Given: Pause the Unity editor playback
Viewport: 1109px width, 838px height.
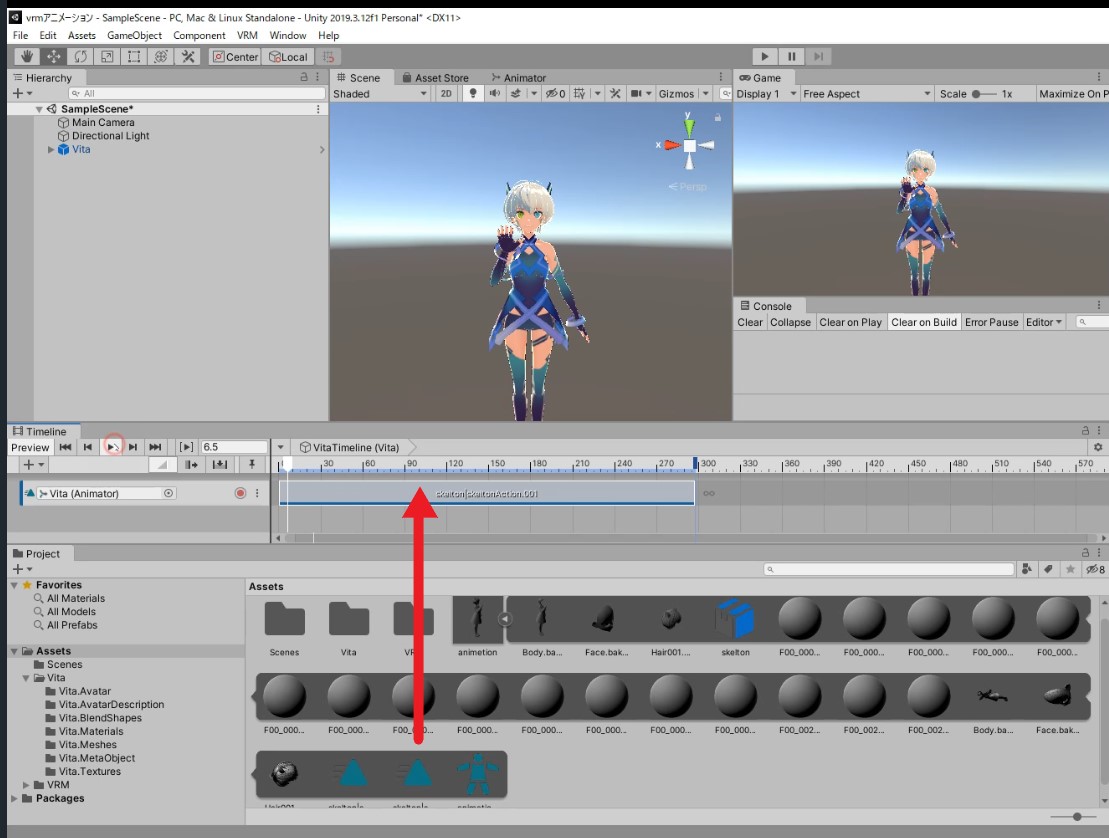Looking at the screenshot, I should (x=791, y=57).
